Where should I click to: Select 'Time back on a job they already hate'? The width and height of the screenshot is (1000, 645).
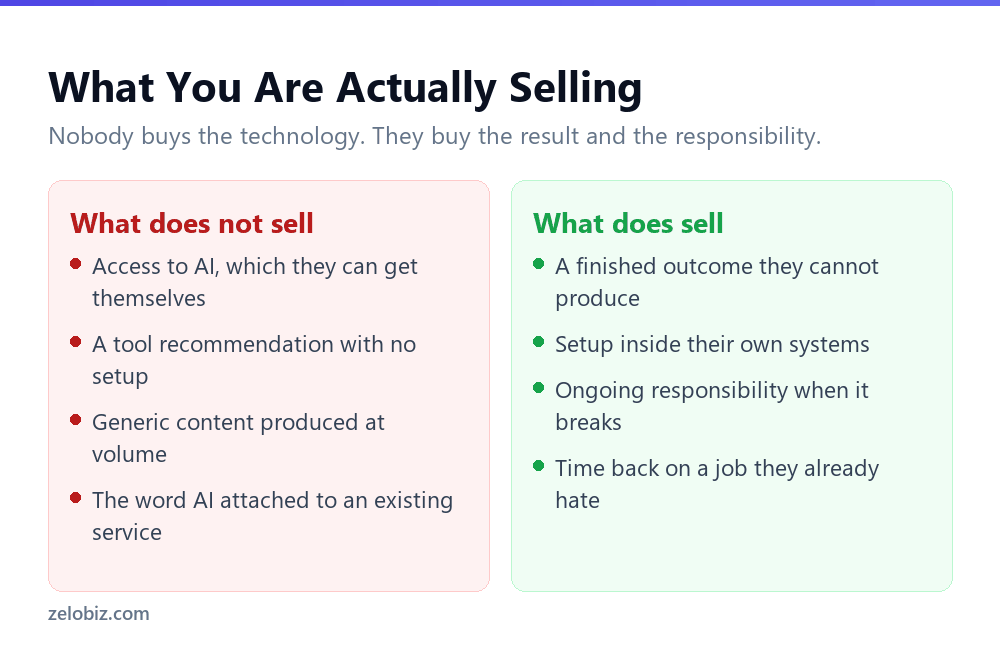point(717,484)
